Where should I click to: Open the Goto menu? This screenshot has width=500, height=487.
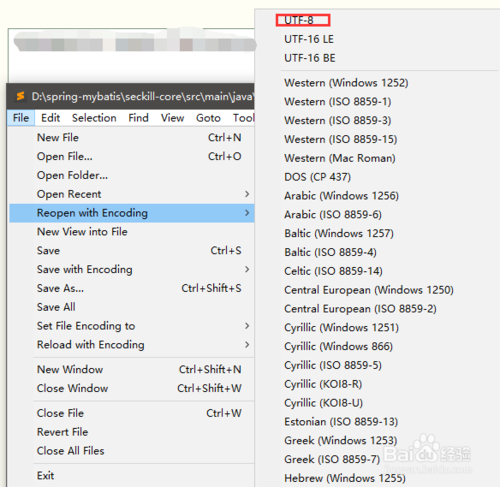(x=208, y=118)
